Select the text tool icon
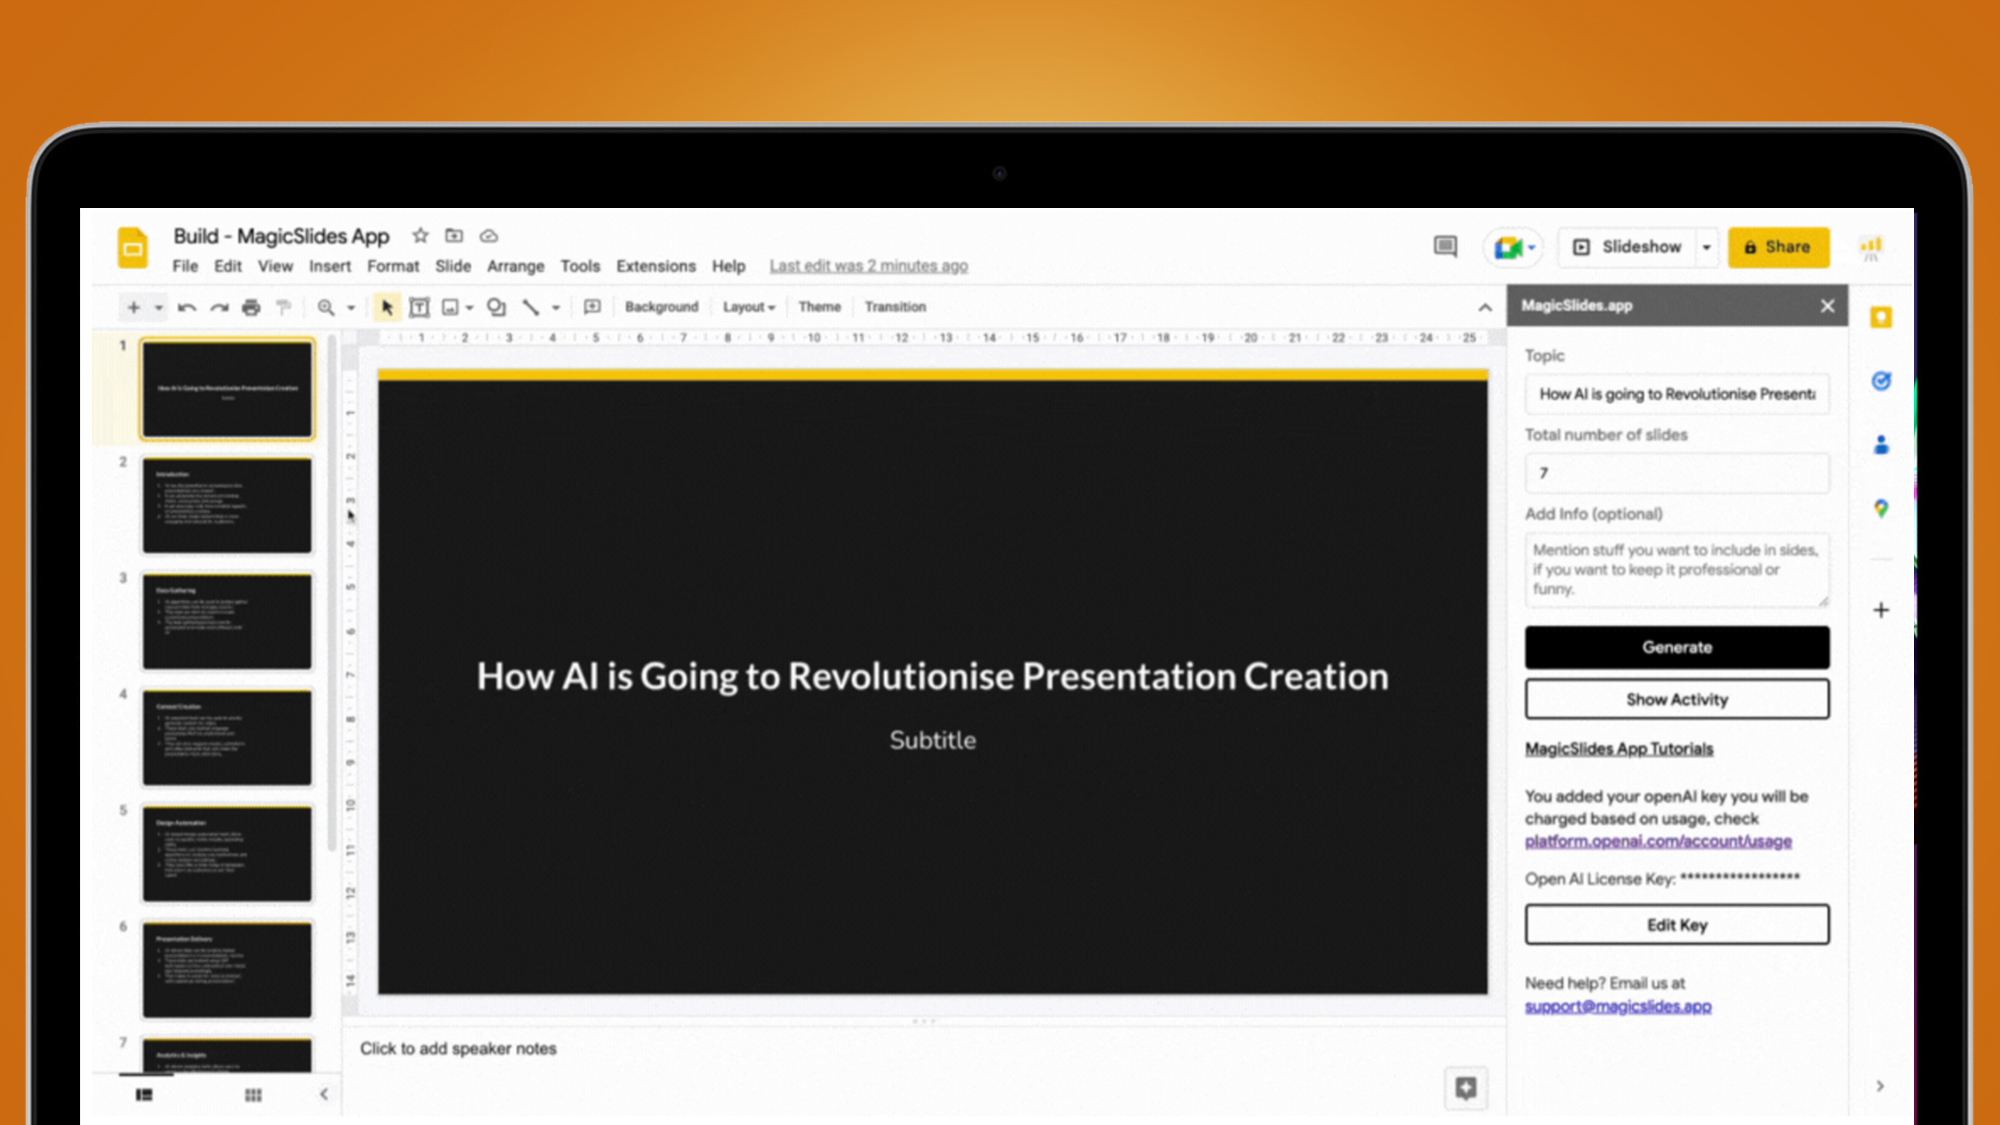 point(420,306)
